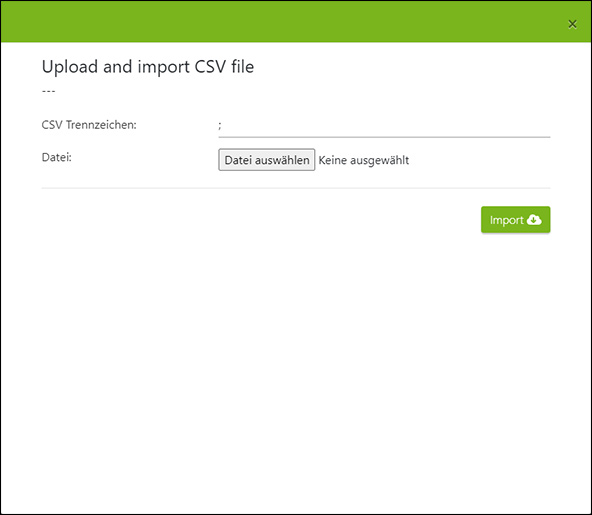Image resolution: width=592 pixels, height=515 pixels.
Task: Focus the CSV Trennzeichen input field
Action: (x=384, y=126)
